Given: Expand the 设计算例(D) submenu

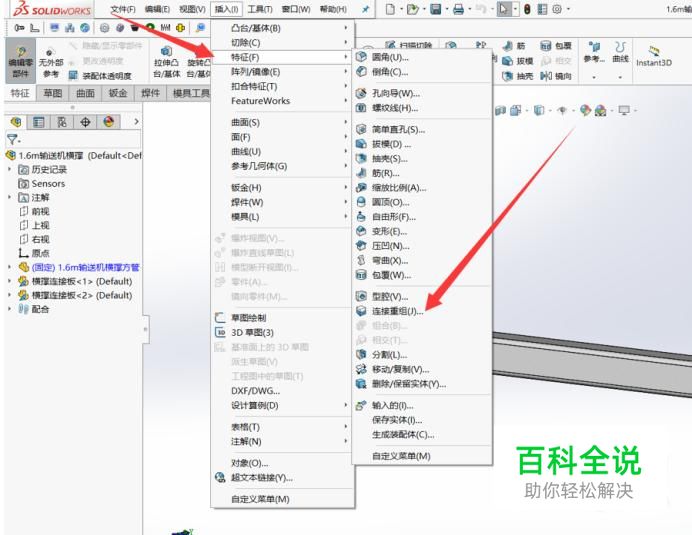Looking at the screenshot, I should click(x=282, y=406).
